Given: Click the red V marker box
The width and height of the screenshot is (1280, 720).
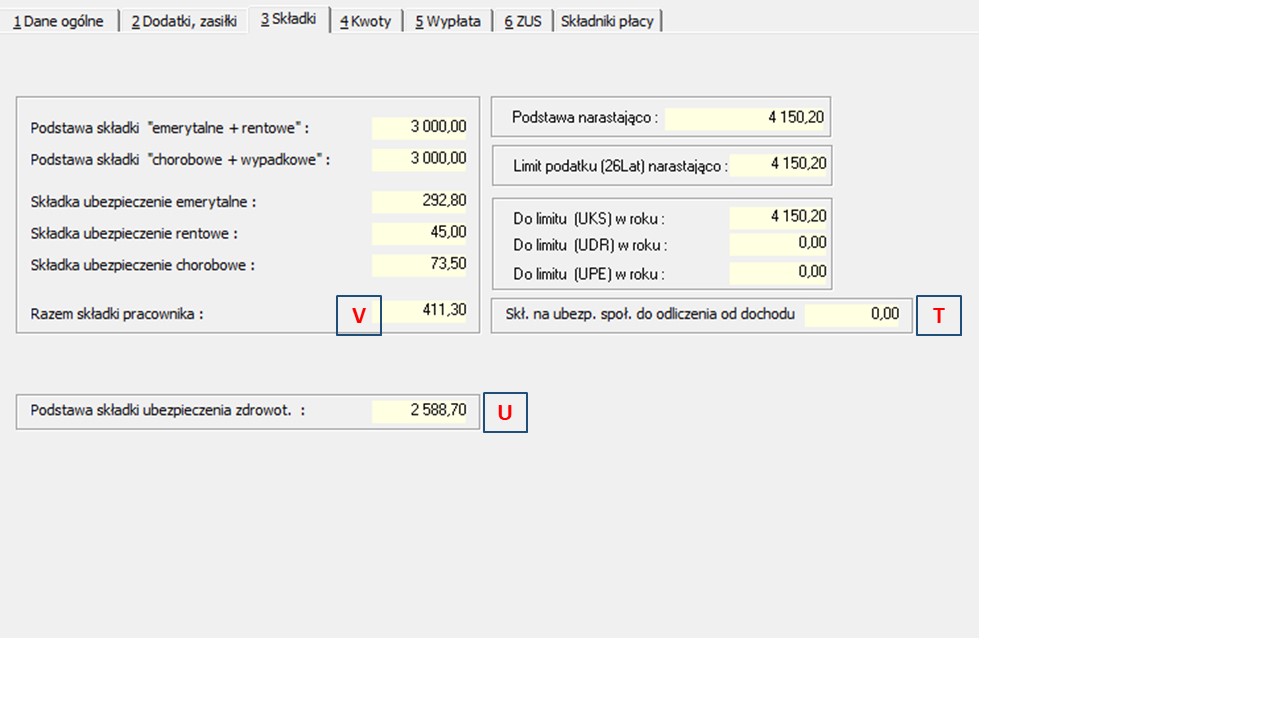Looking at the screenshot, I should (x=359, y=316).
